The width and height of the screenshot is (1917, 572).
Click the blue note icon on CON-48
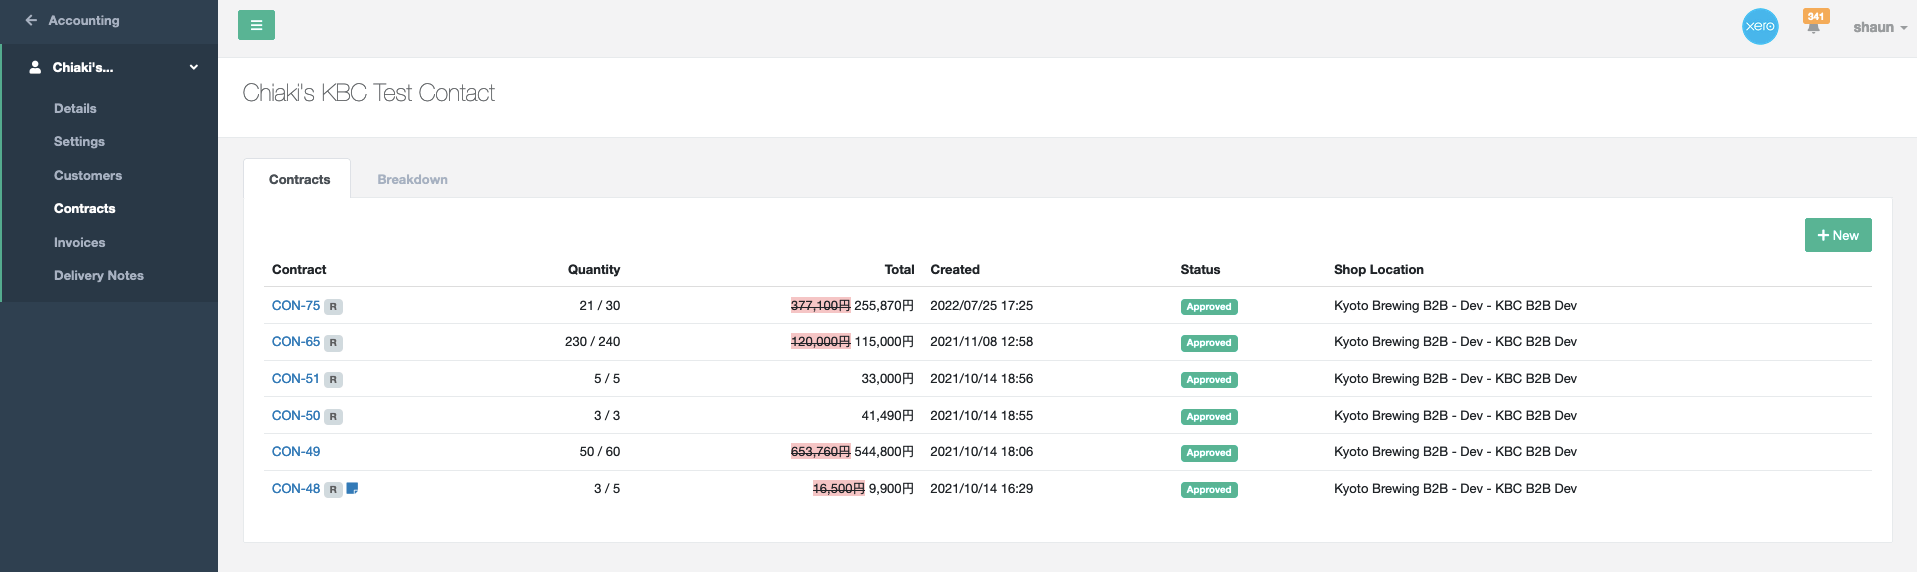(x=352, y=489)
